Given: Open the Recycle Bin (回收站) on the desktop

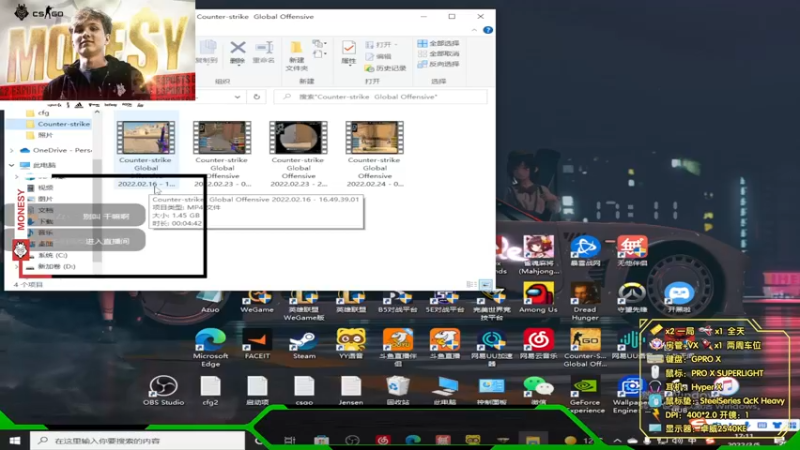Looking at the screenshot, I should 397,390.
